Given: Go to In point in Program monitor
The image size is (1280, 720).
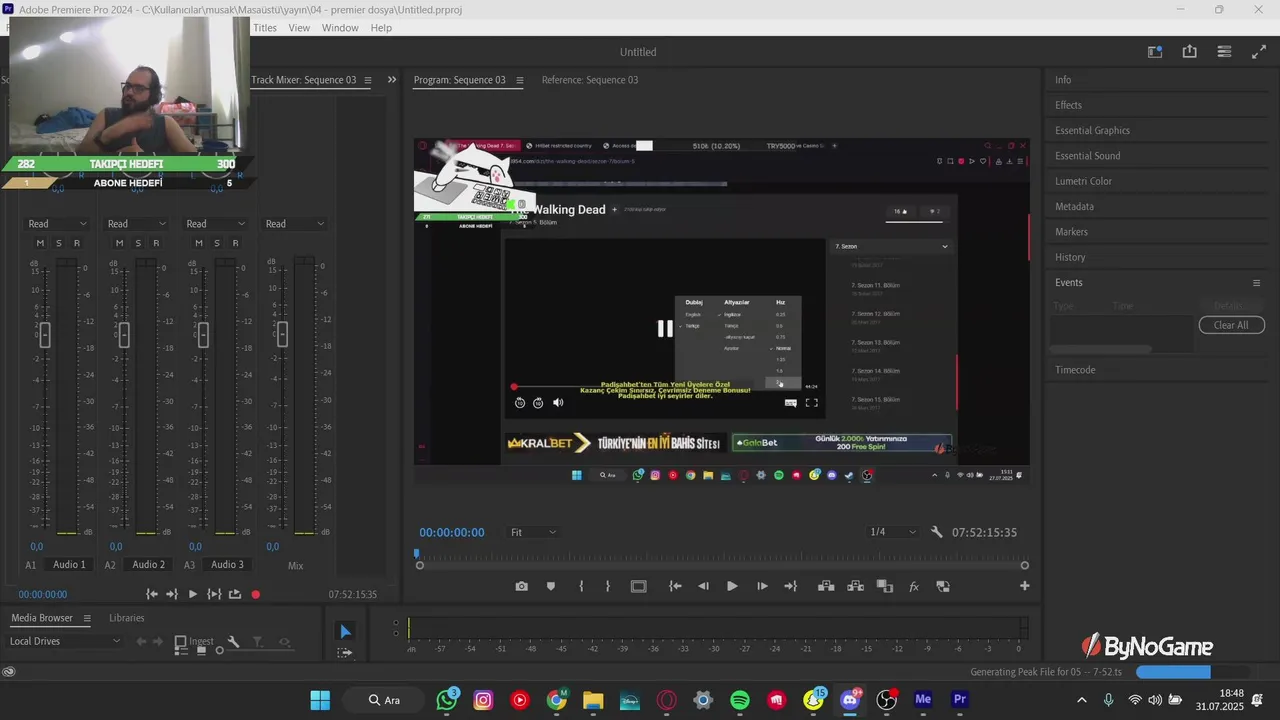Looking at the screenshot, I should tap(675, 587).
